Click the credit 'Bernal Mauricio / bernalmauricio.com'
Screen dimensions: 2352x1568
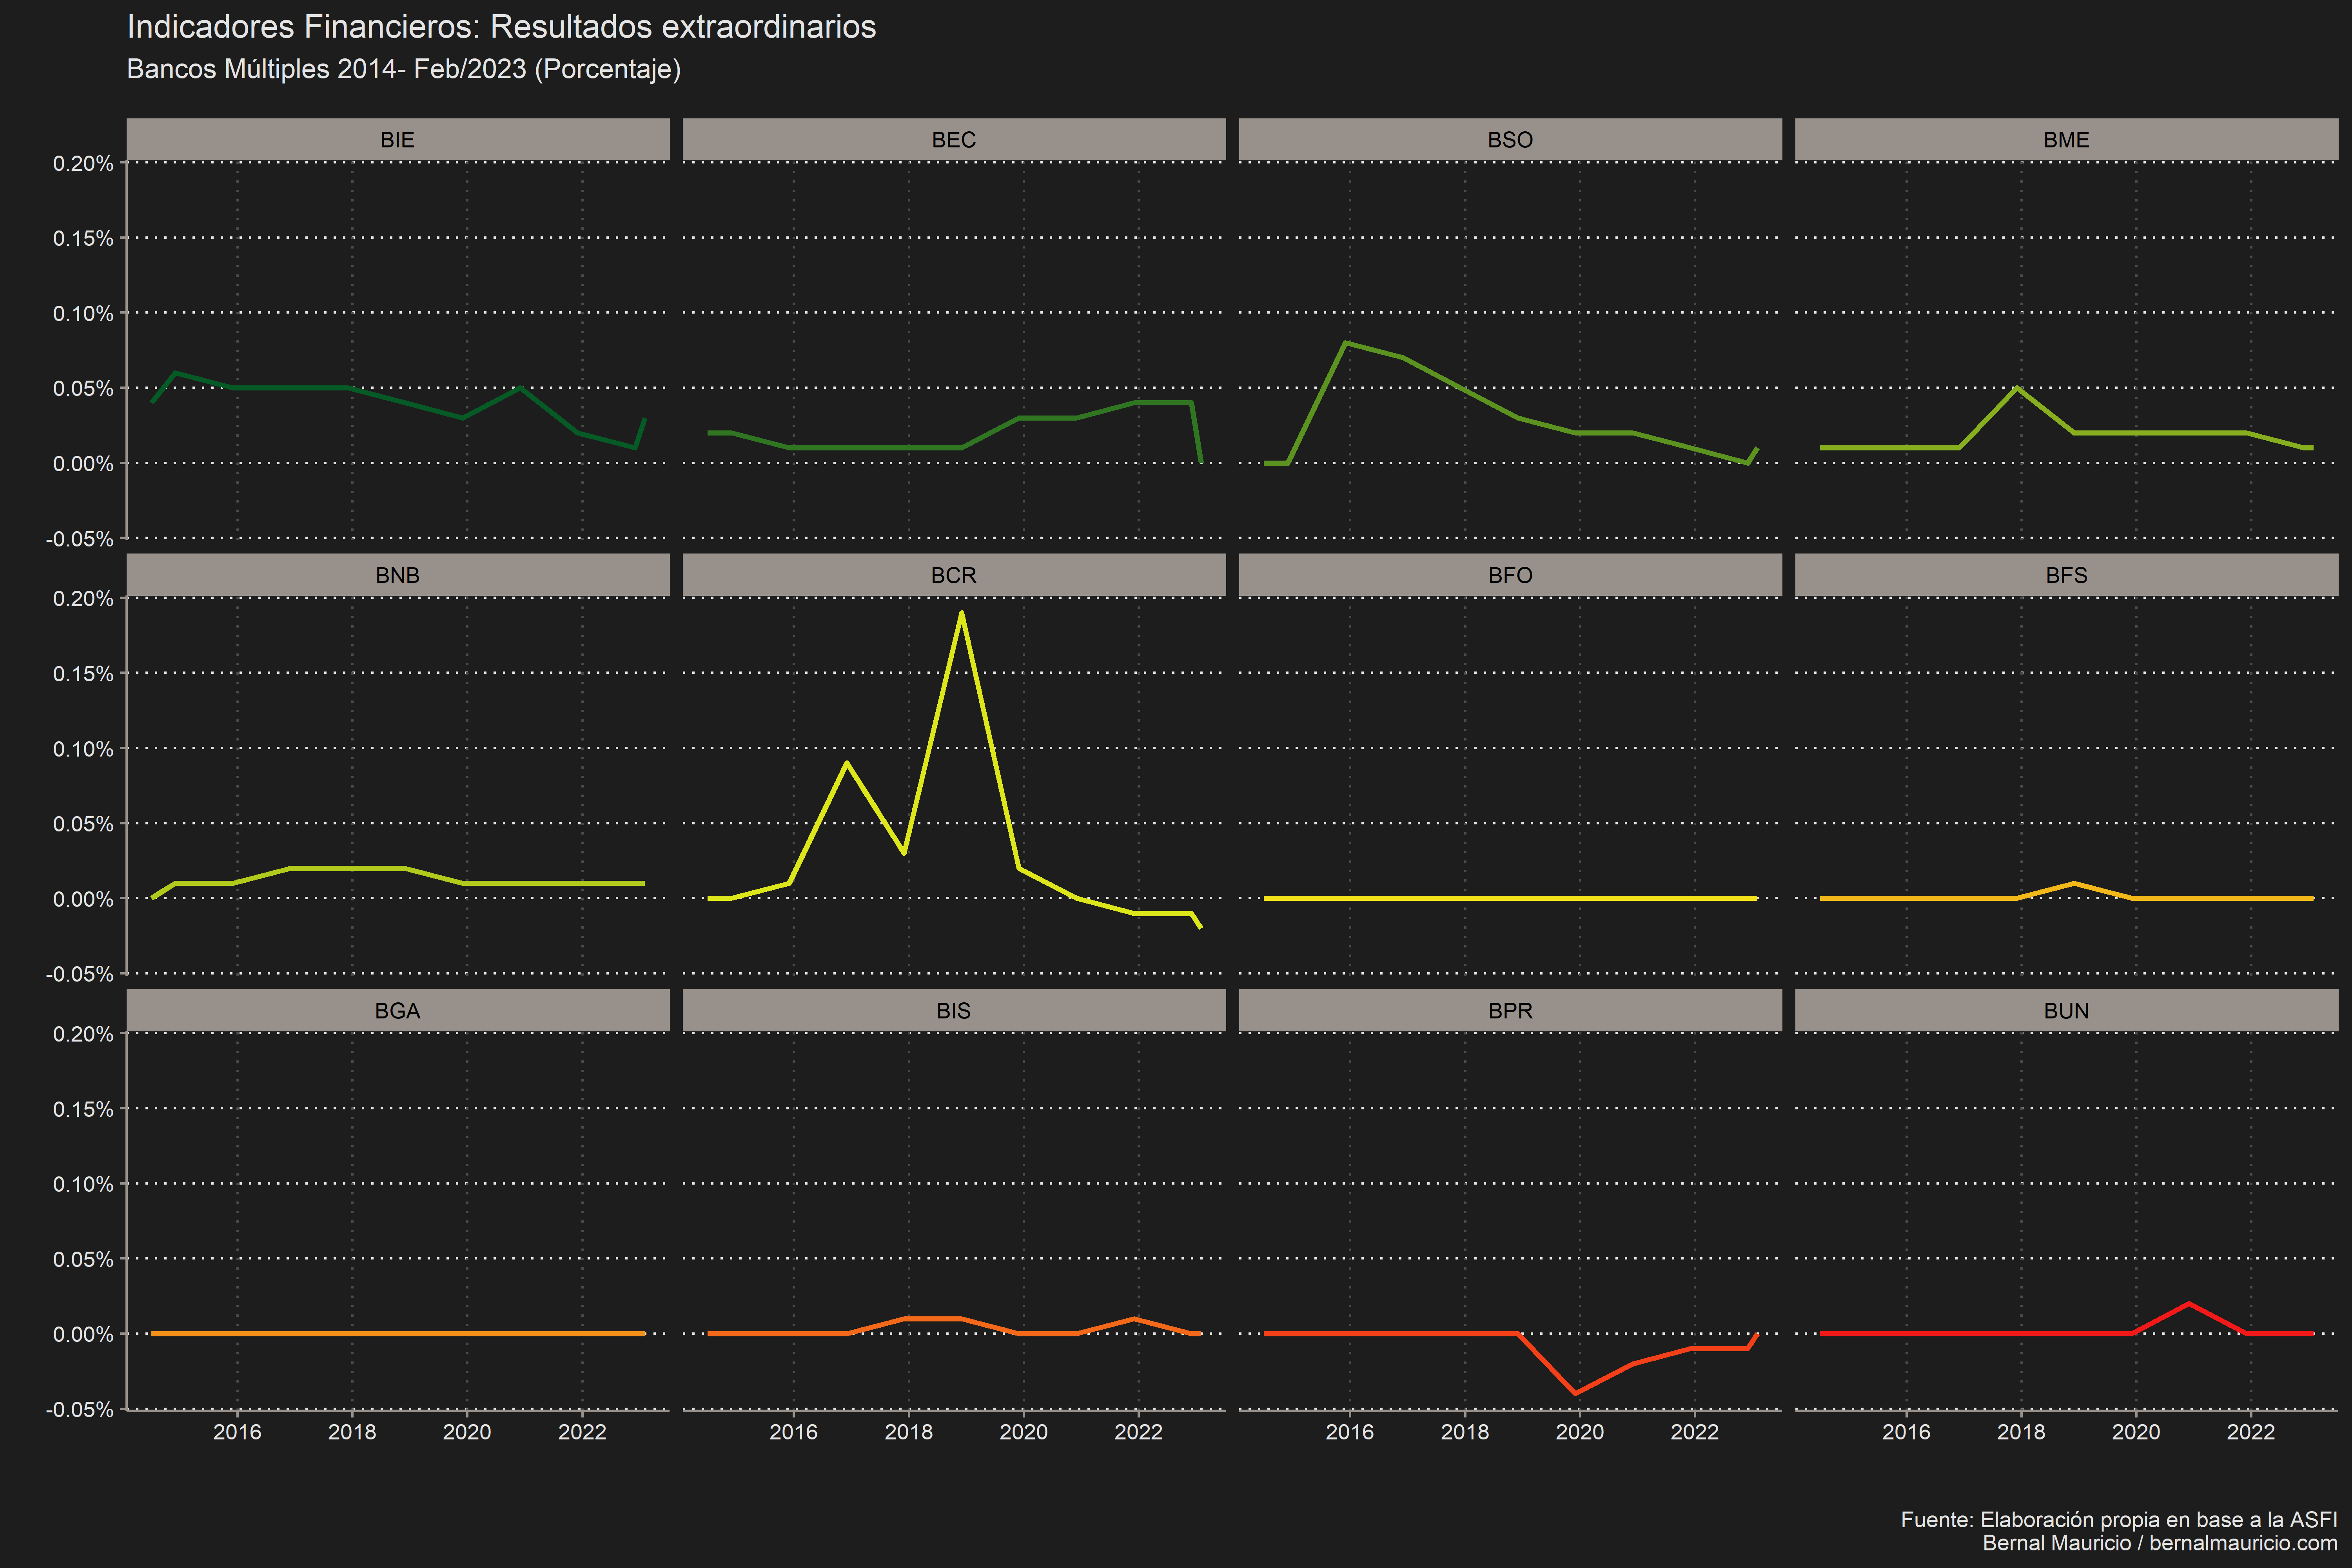pos(2160,1543)
